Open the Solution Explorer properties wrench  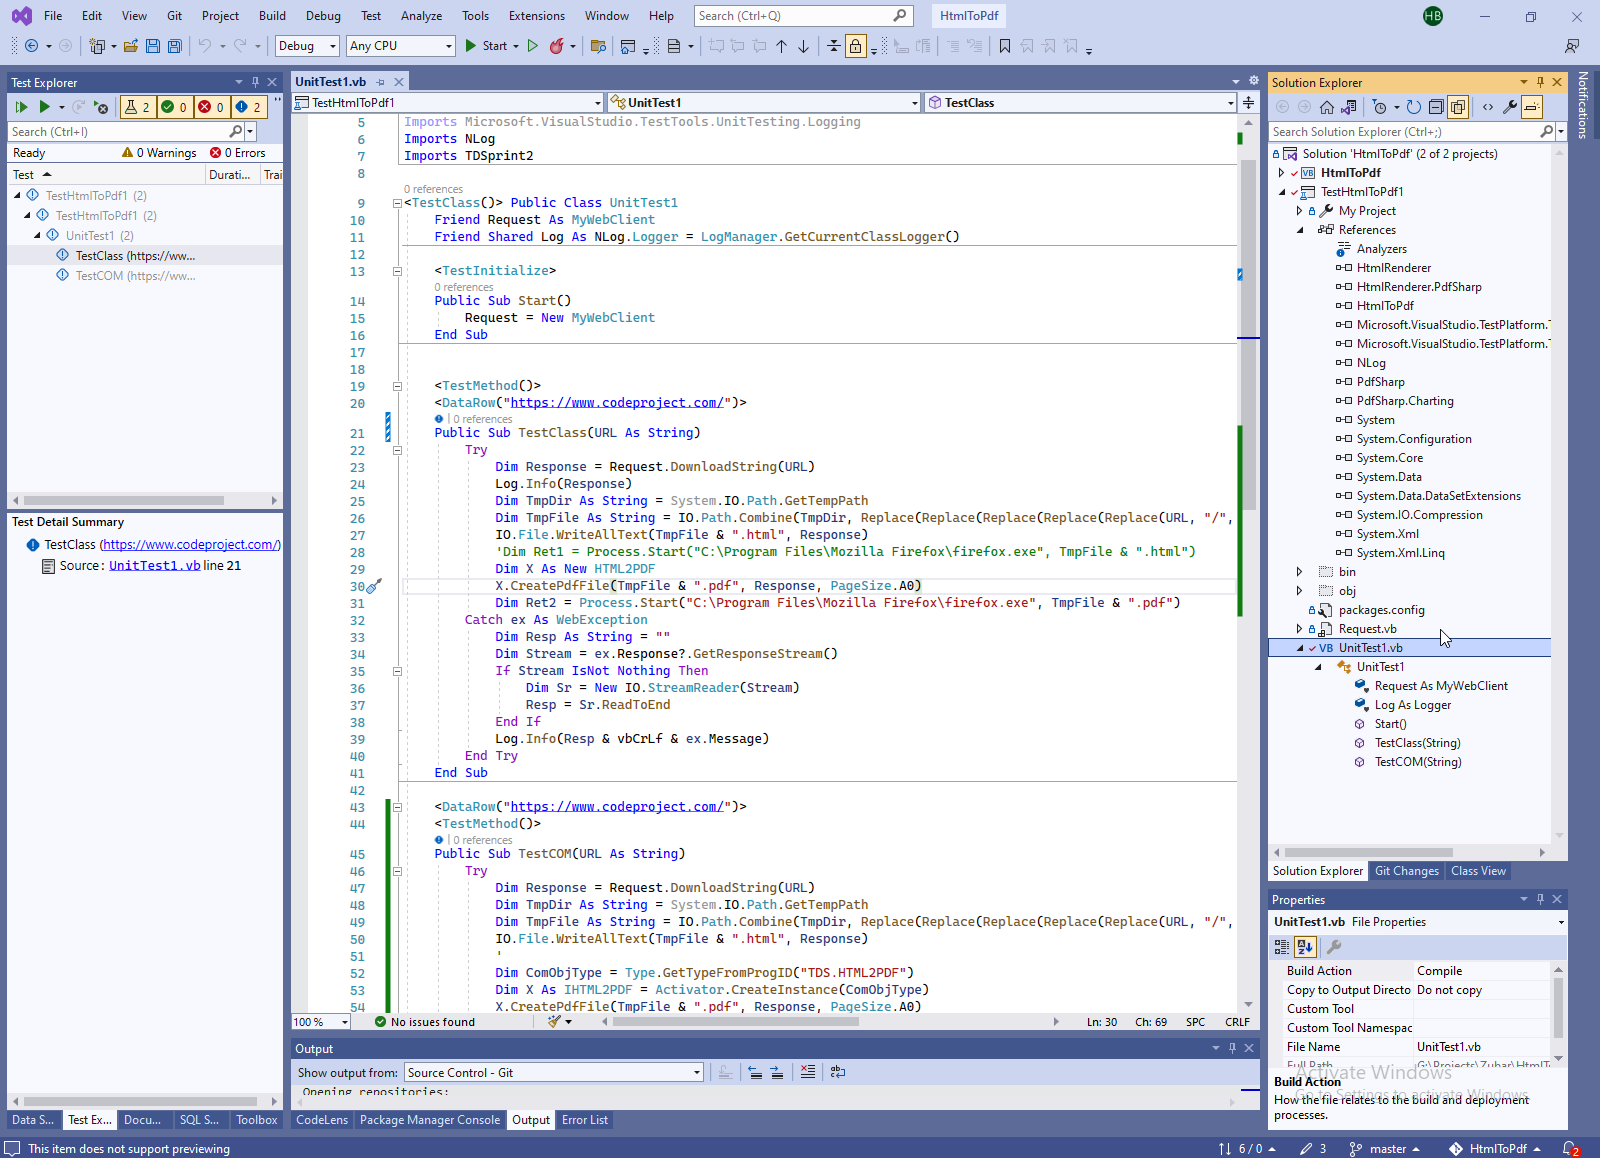tap(1510, 107)
